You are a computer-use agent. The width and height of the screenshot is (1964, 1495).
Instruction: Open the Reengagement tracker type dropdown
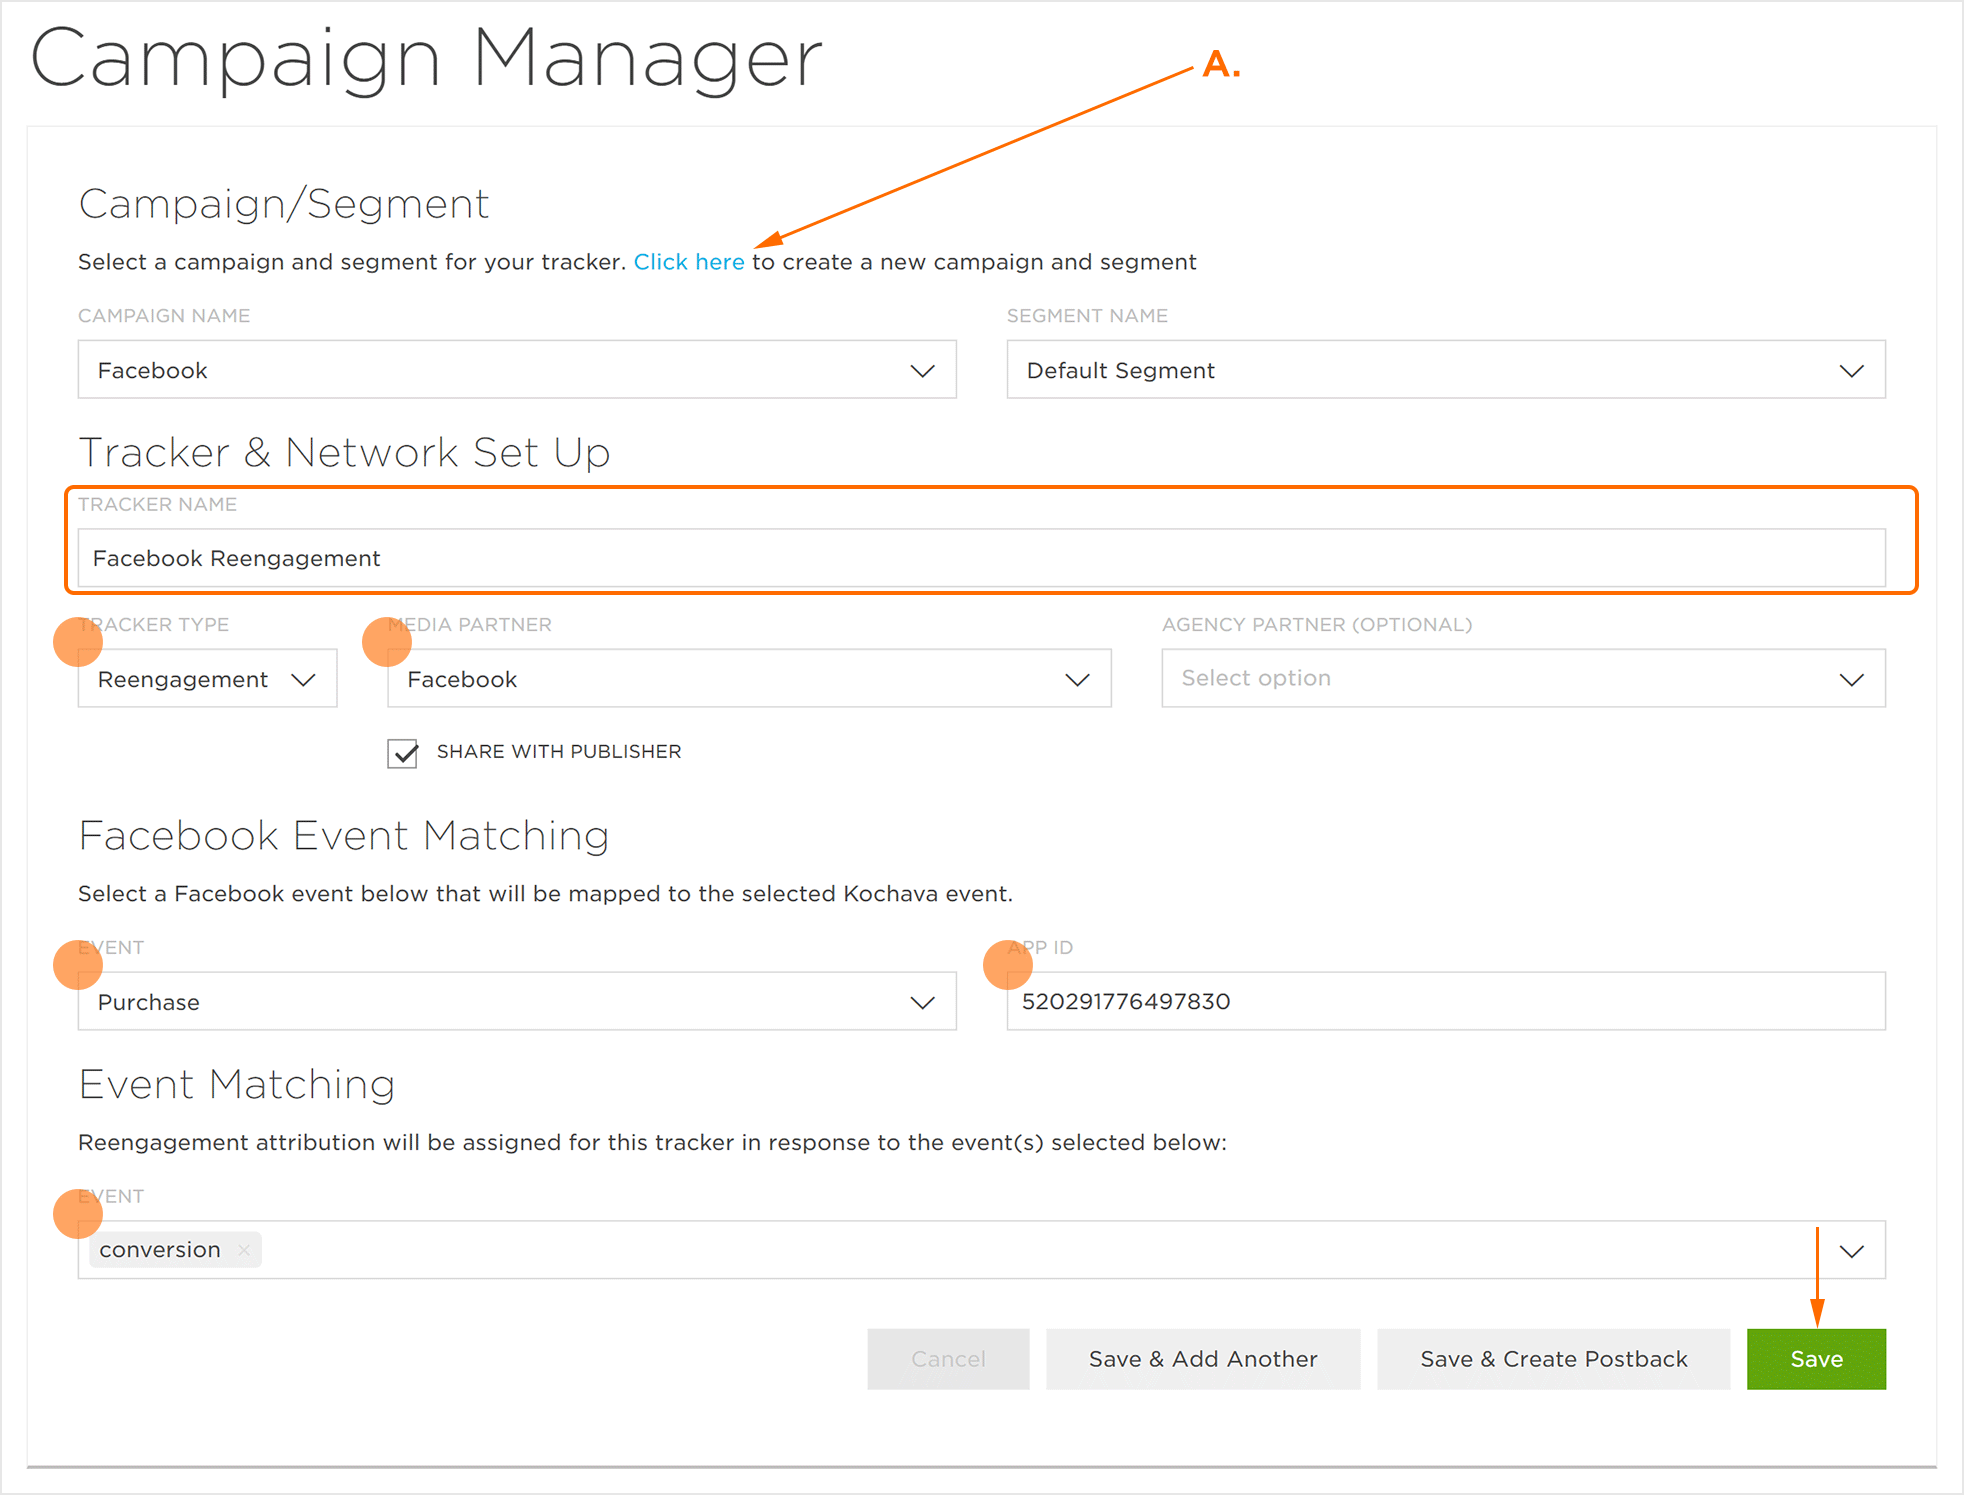click(185, 680)
